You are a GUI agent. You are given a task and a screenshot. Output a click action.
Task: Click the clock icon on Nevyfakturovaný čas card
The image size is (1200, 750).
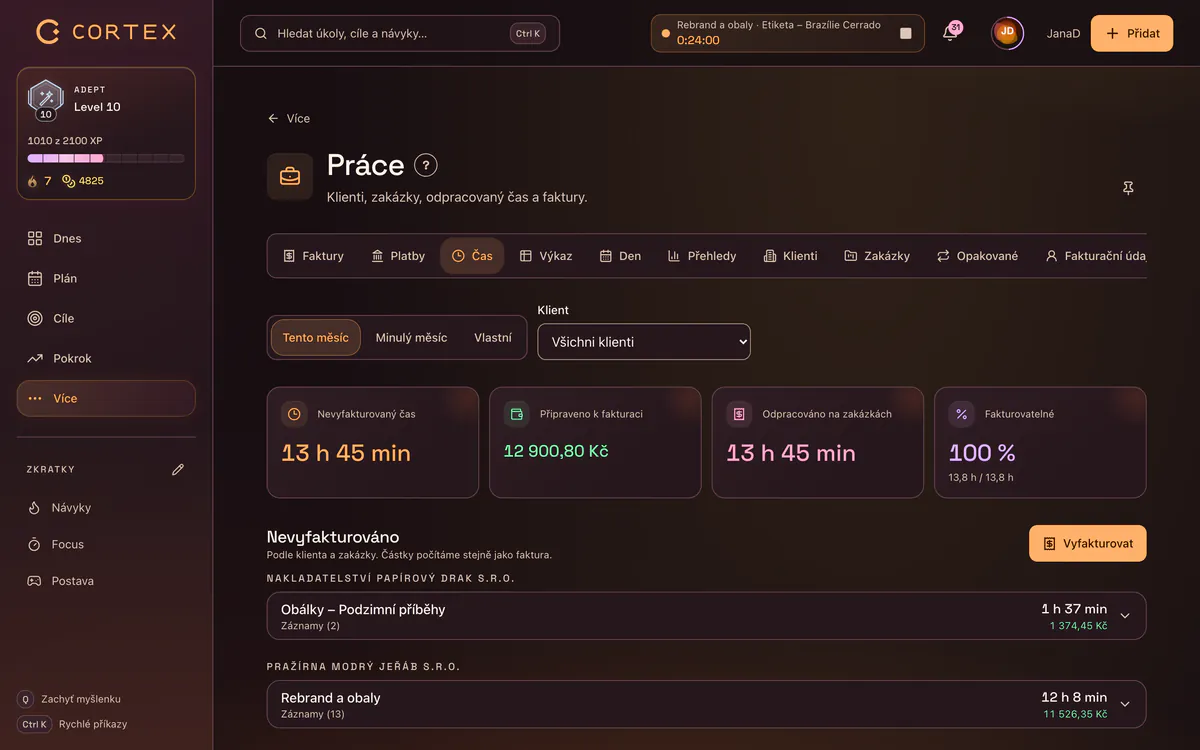[294, 414]
